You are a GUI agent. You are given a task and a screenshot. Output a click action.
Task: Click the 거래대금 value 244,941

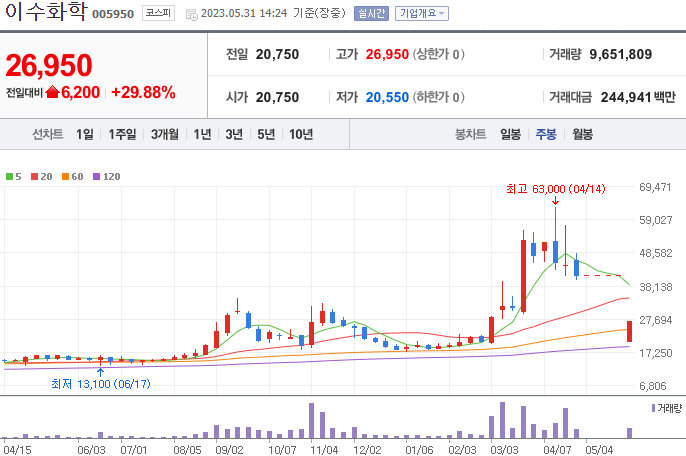[625, 97]
